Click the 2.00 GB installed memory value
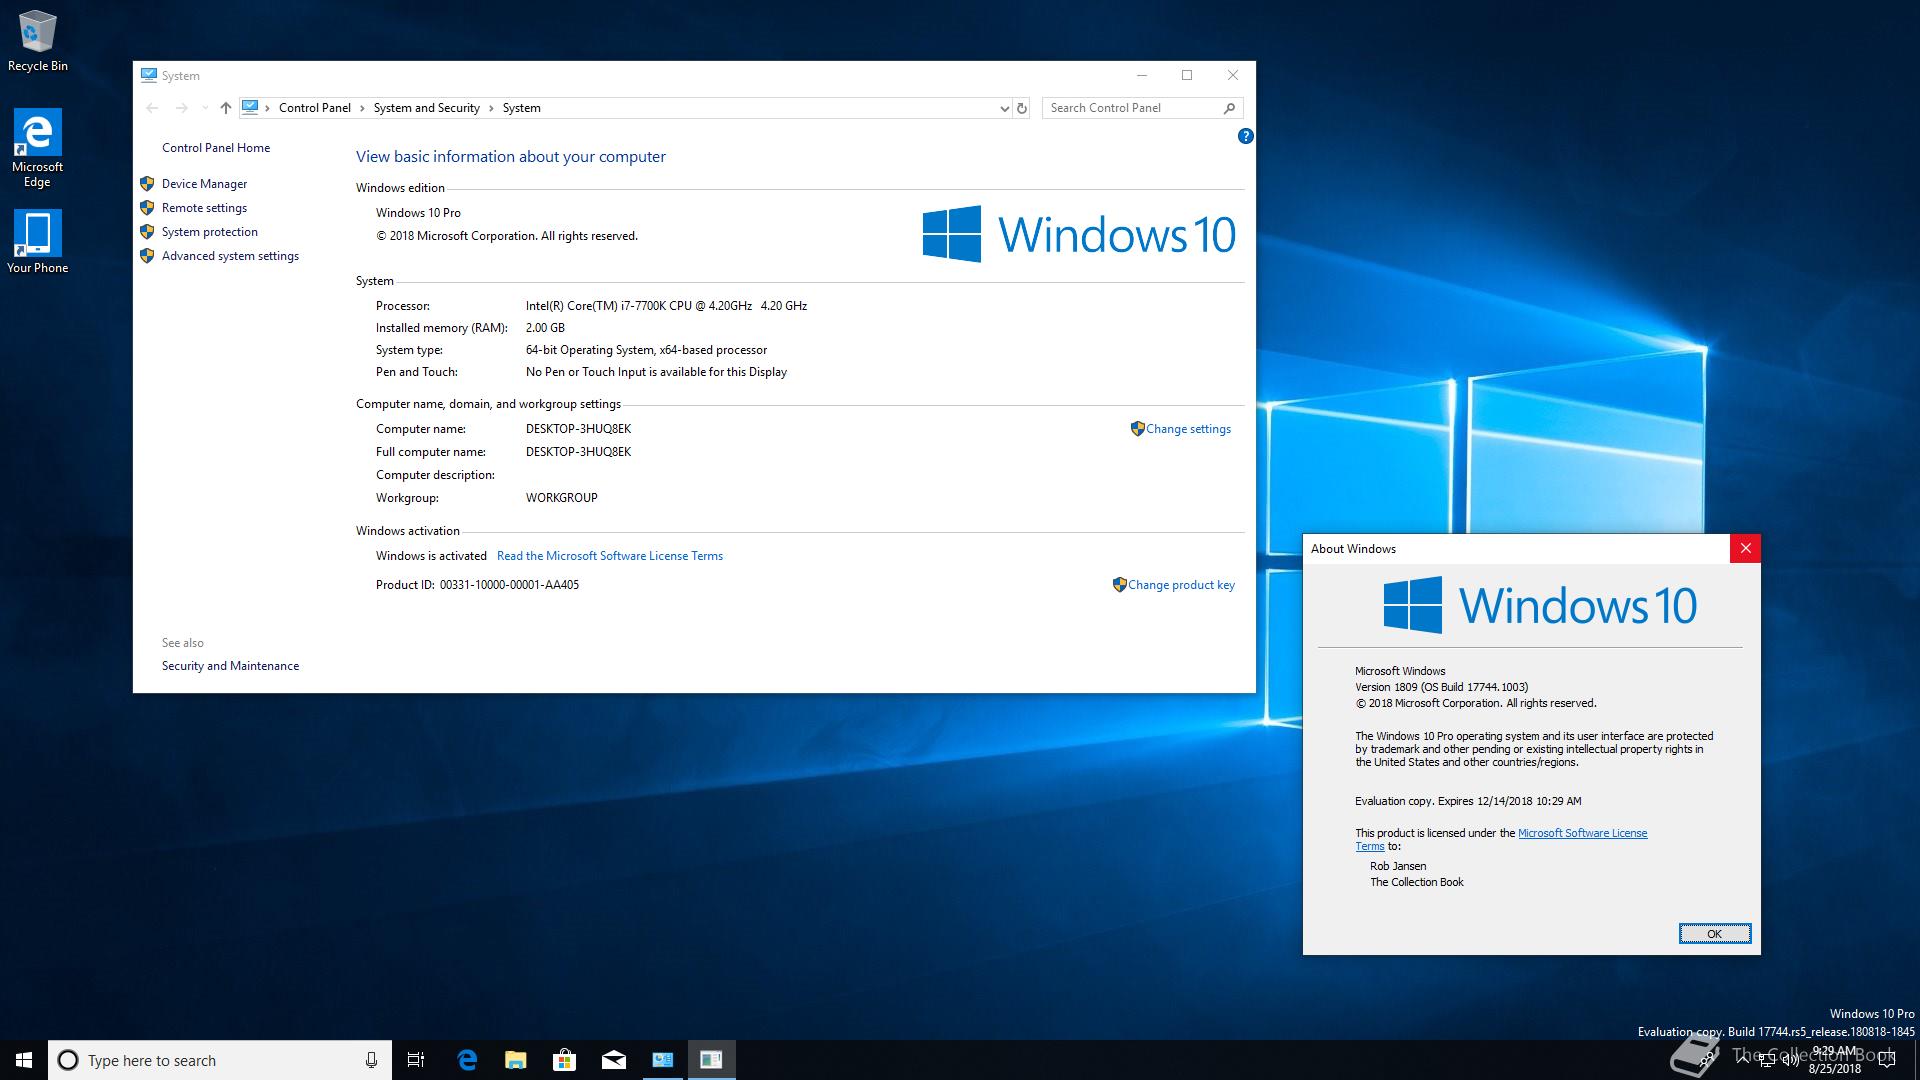Screen dimensions: 1920x1080 tap(545, 328)
